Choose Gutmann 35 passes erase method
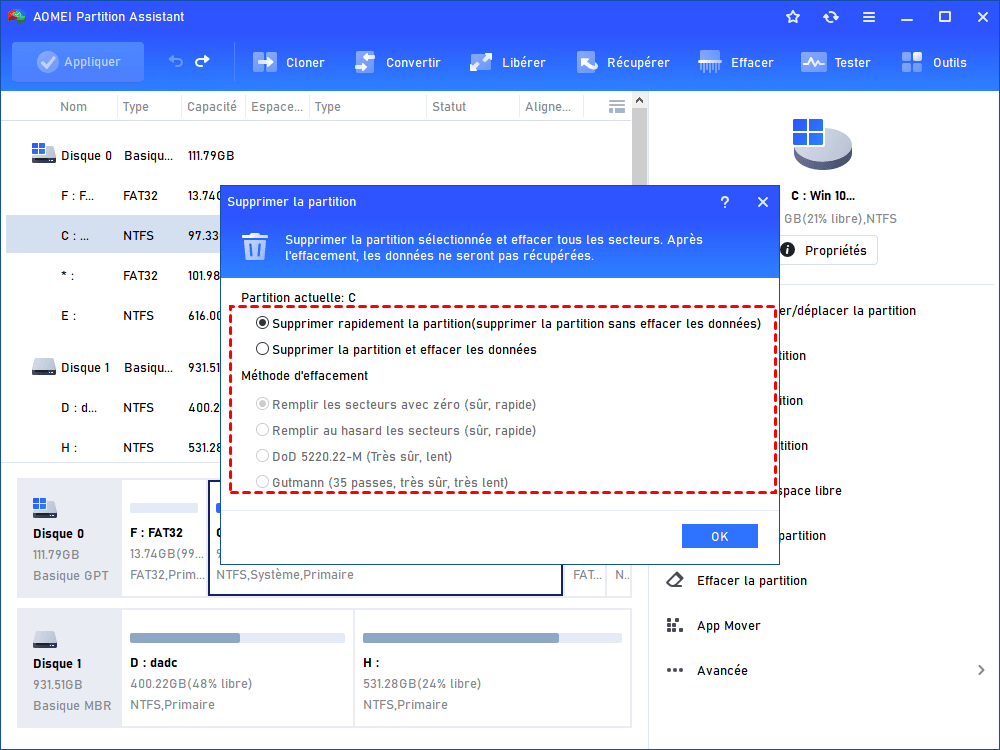1000x750 pixels. pyautogui.click(x=262, y=482)
